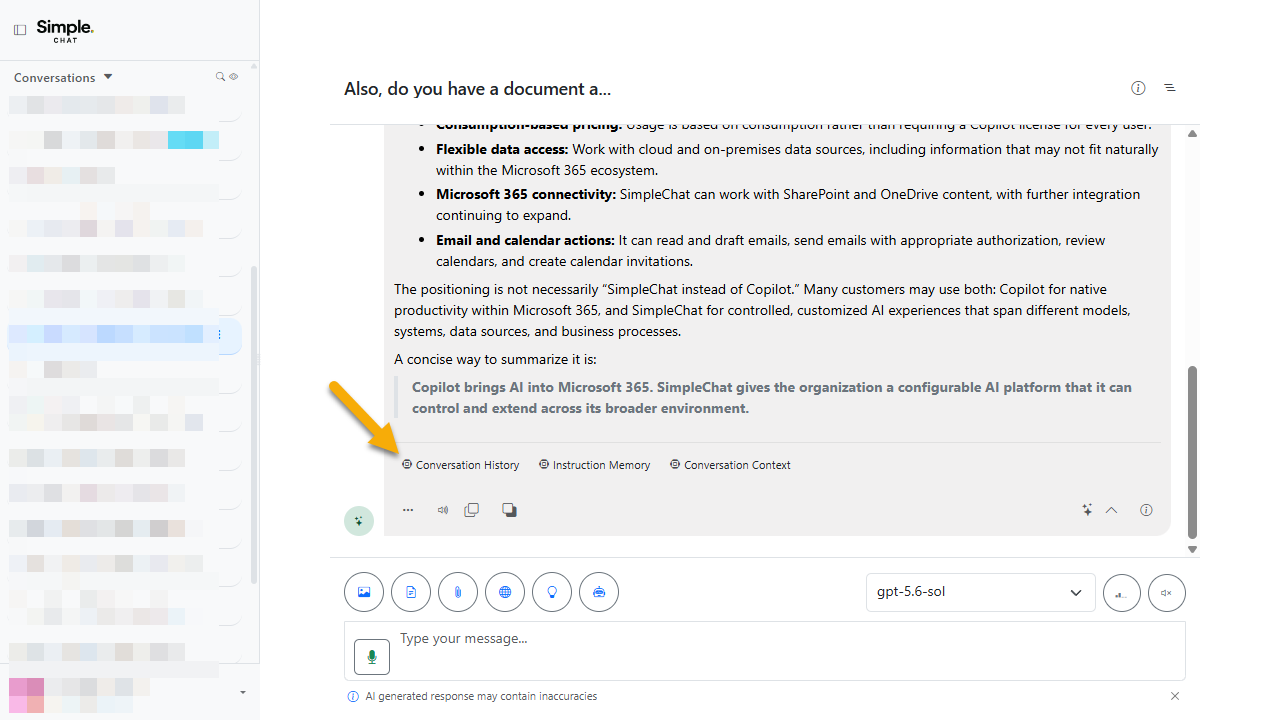Toggle web search globe button
This screenshot has height=720, width=1280.
tap(505, 592)
